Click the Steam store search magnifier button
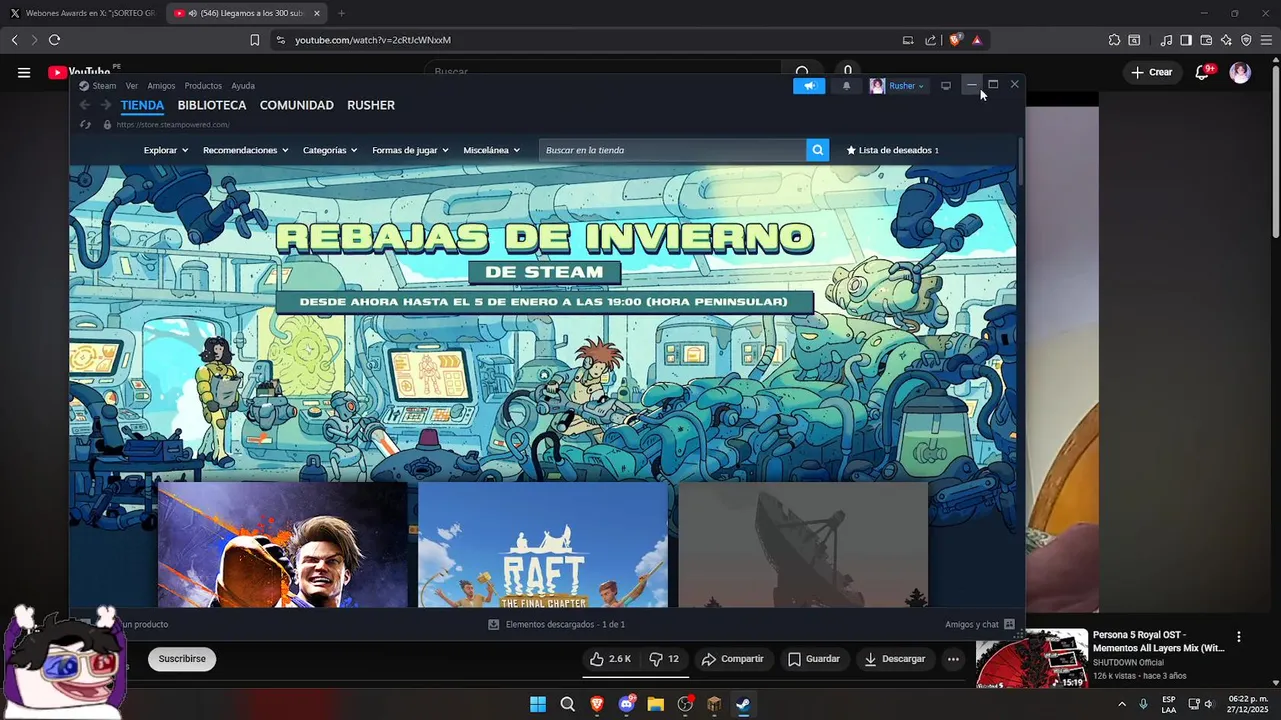The height and width of the screenshot is (720, 1281). [x=818, y=150]
